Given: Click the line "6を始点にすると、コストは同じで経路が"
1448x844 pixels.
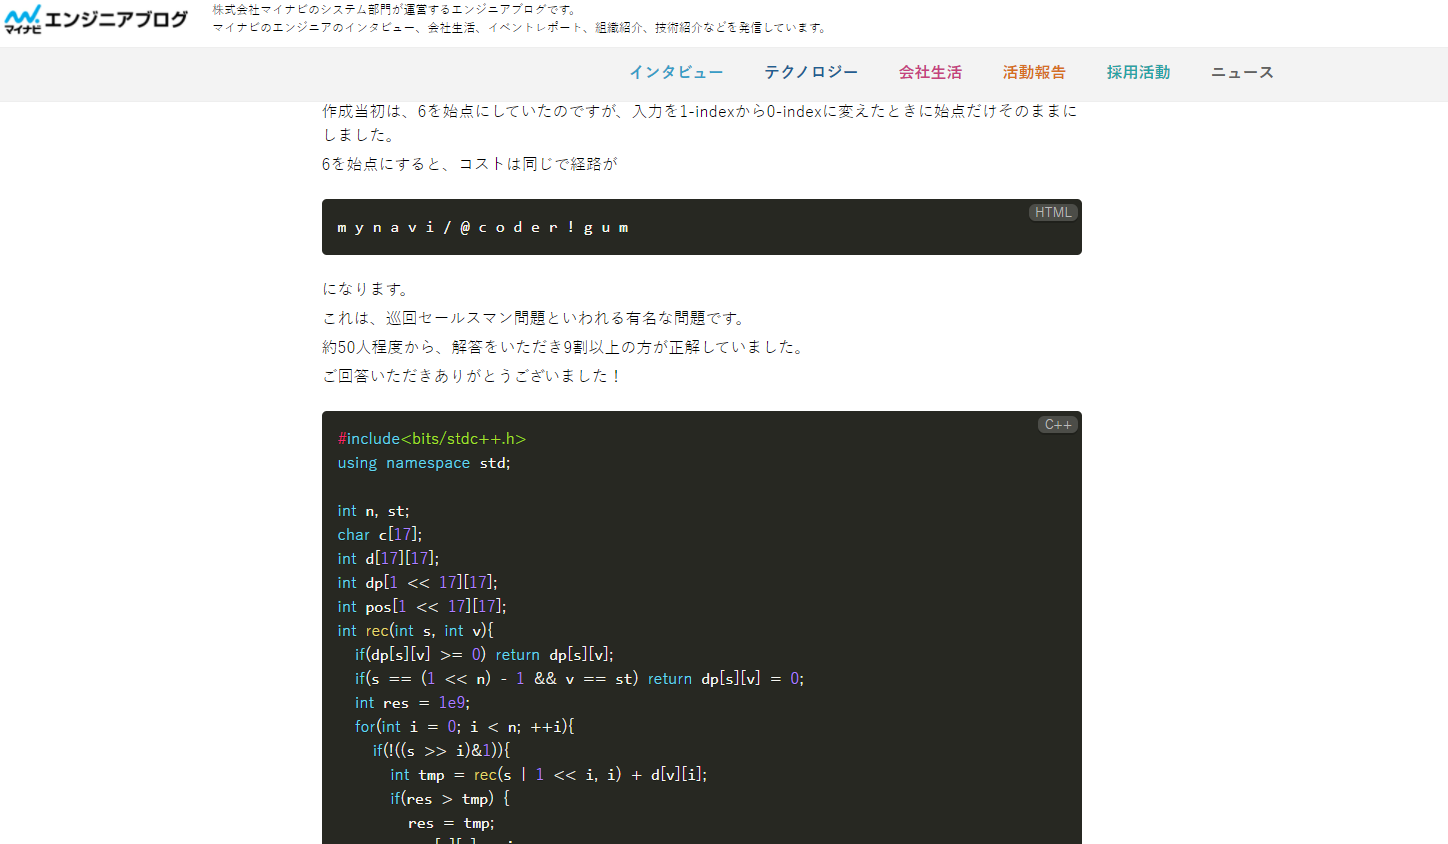Looking at the screenshot, I should click(x=470, y=164).
